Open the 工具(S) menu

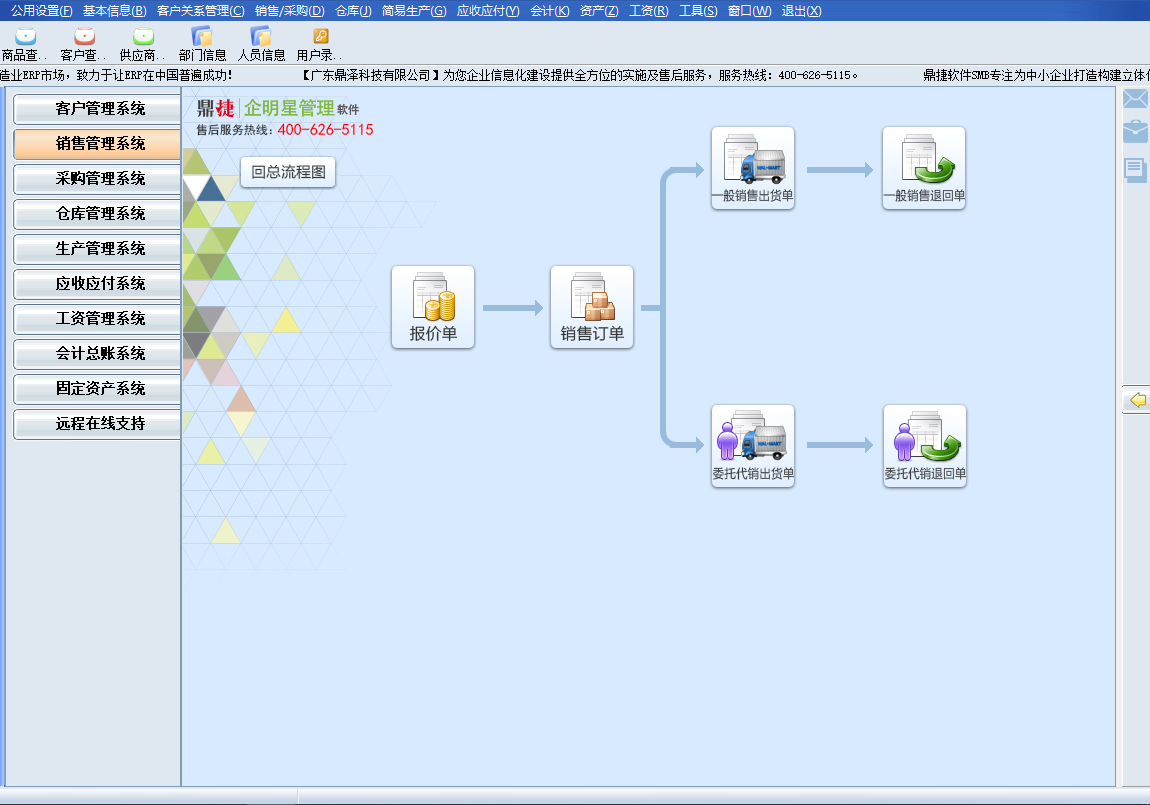point(697,10)
